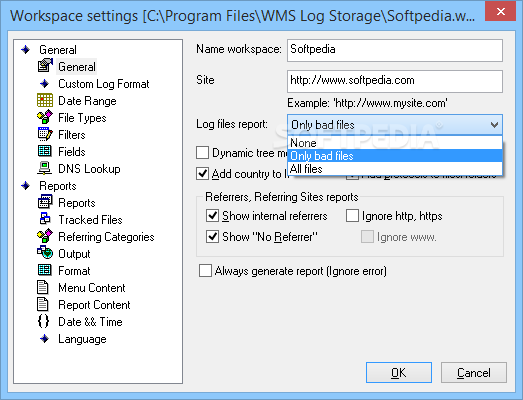The height and width of the screenshot is (400, 523).
Task: Click the Filters notepad icon
Action: (x=45, y=134)
